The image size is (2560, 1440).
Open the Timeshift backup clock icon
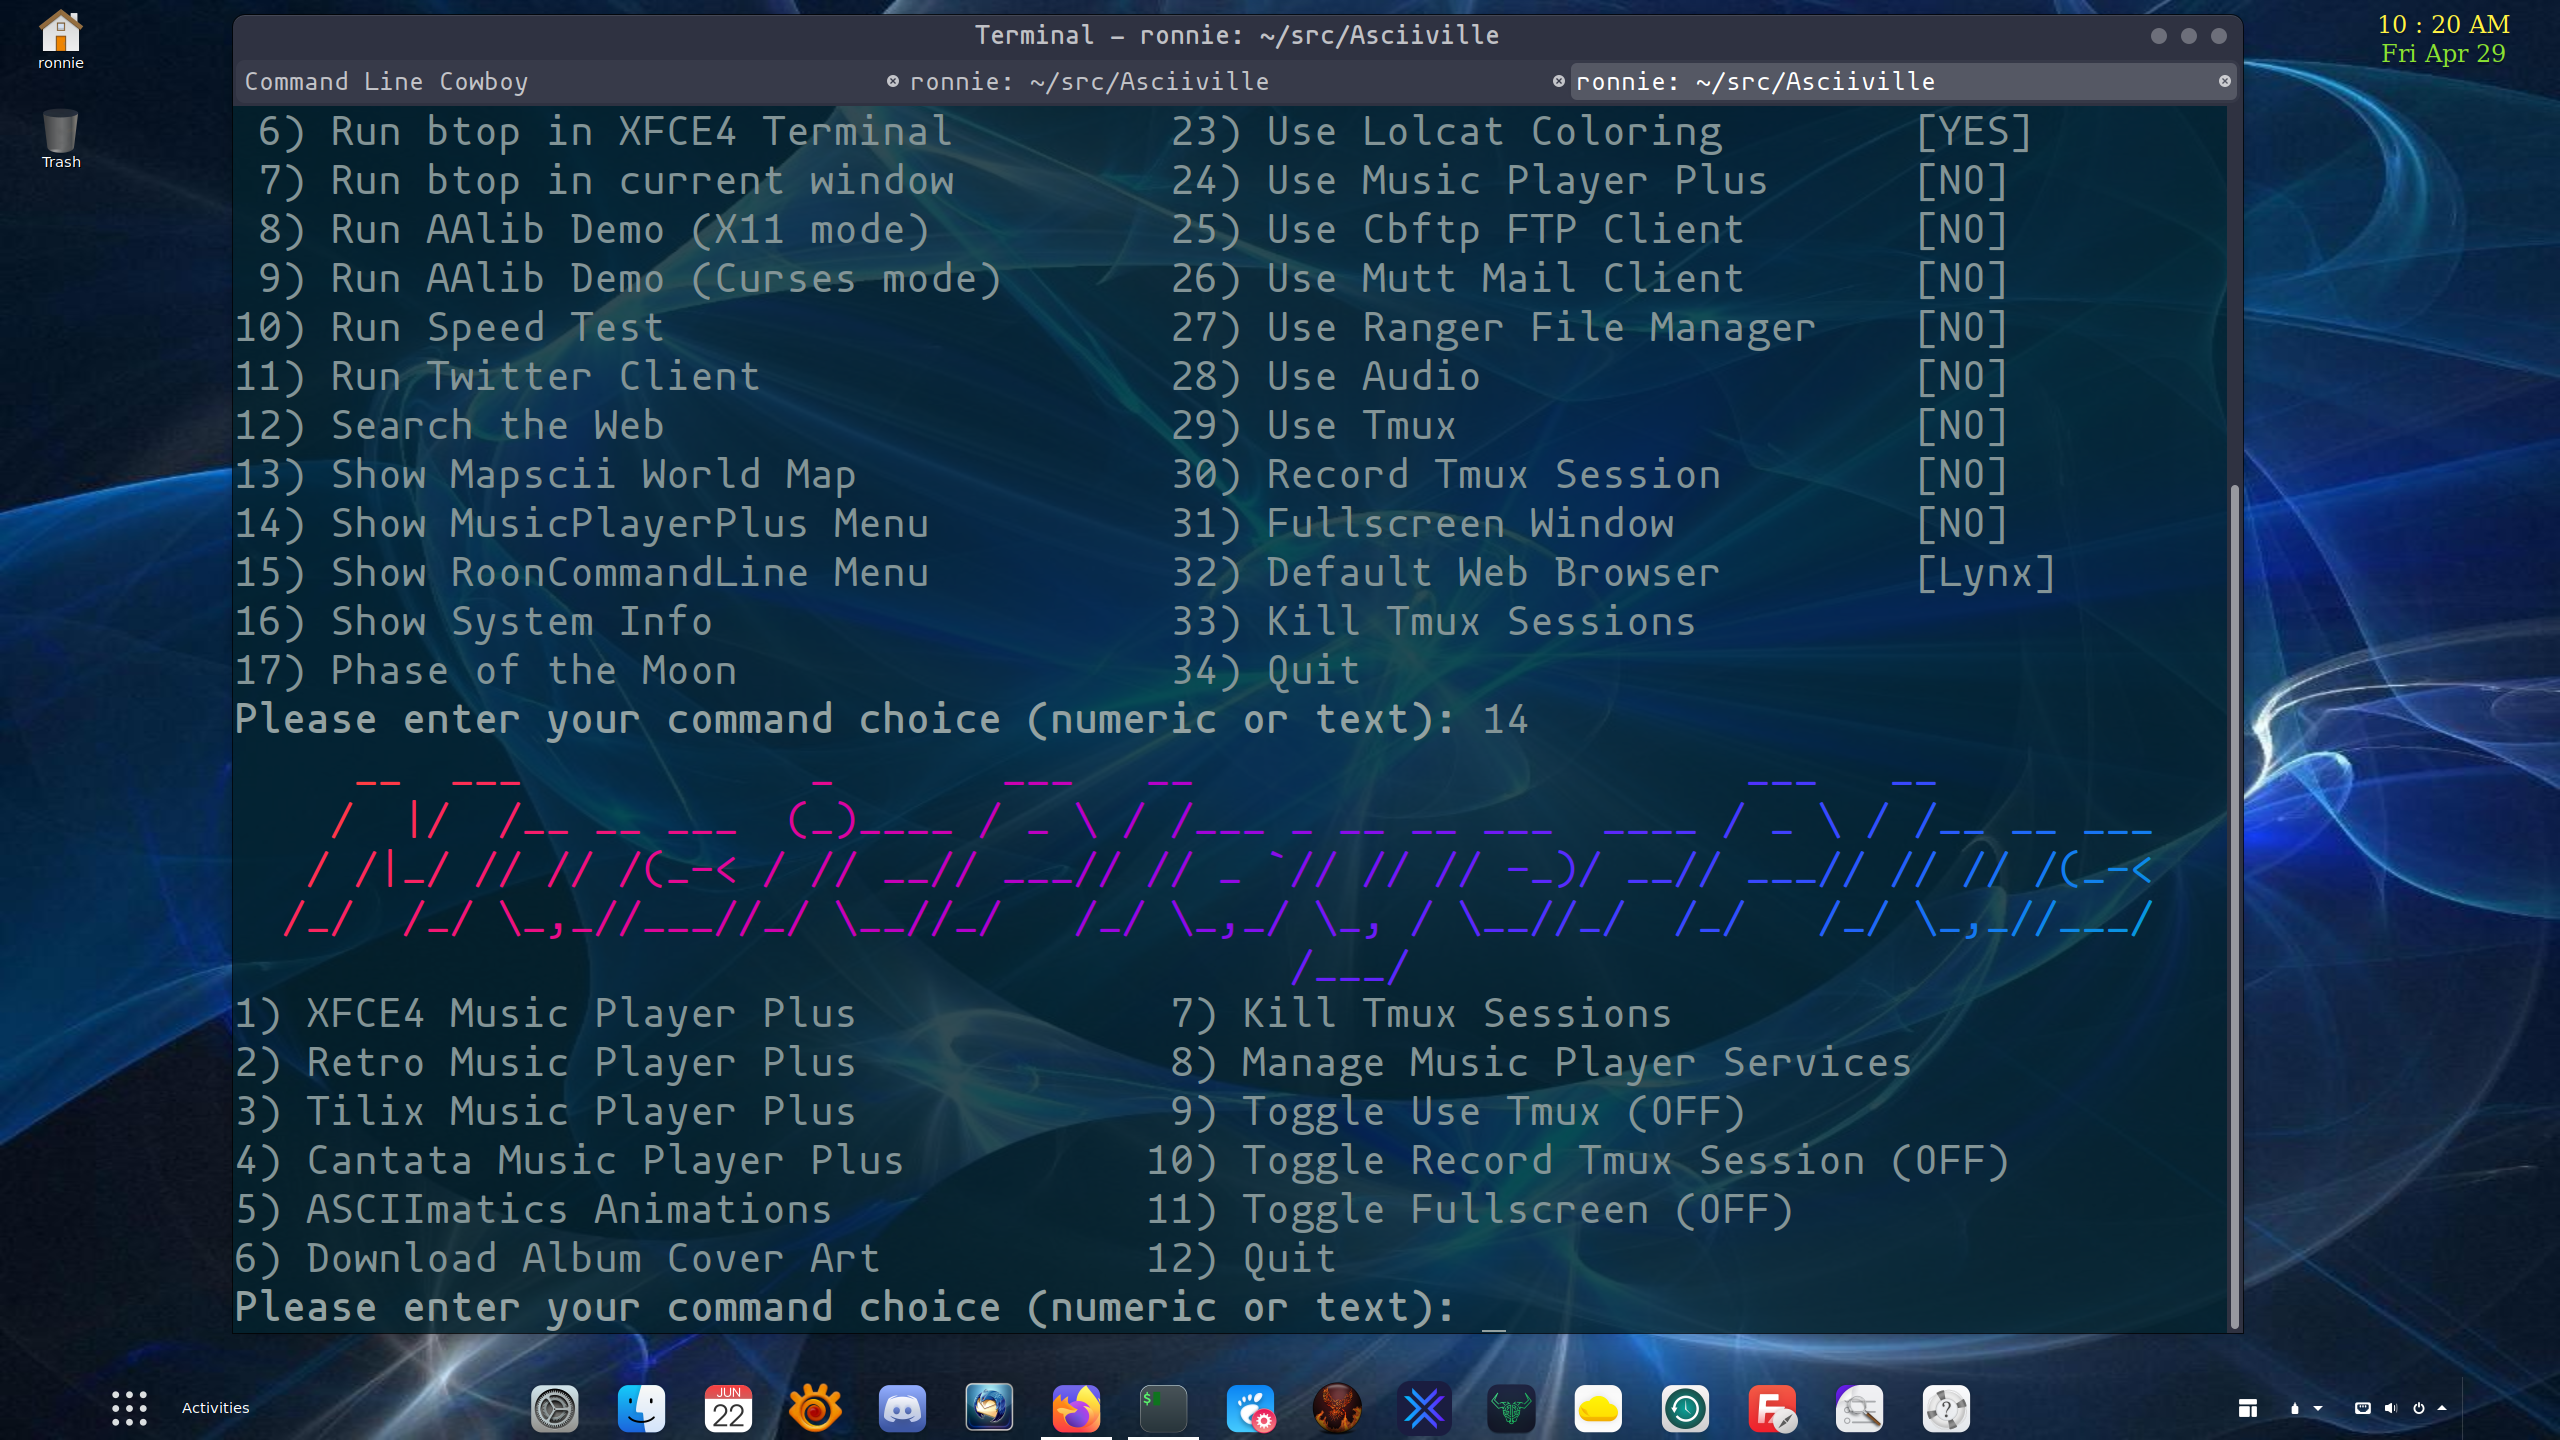1685,1409
